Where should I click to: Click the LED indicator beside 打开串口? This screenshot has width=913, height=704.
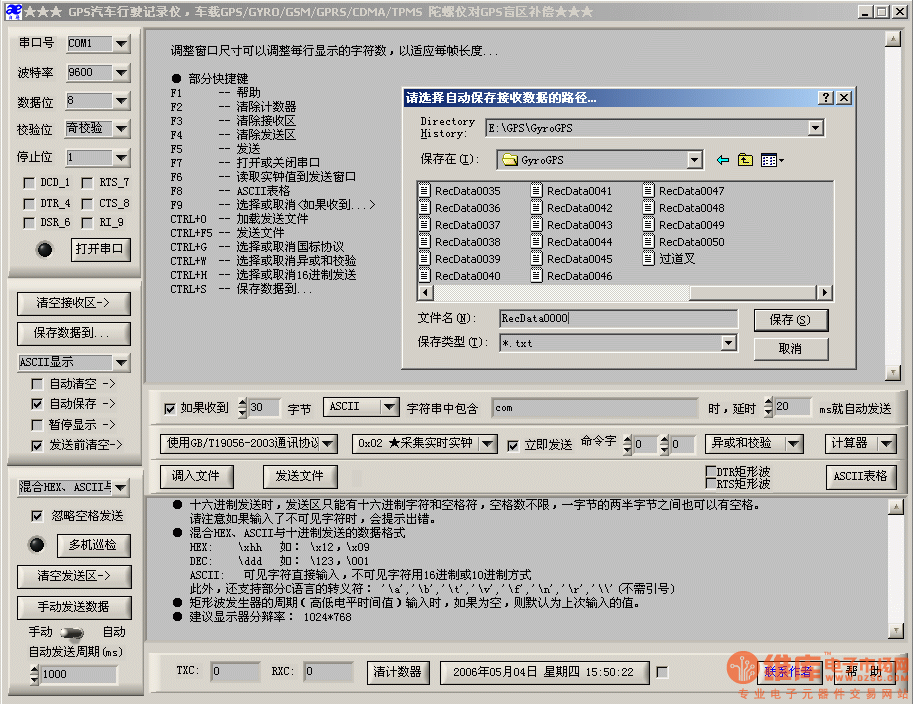pos(45,250)
